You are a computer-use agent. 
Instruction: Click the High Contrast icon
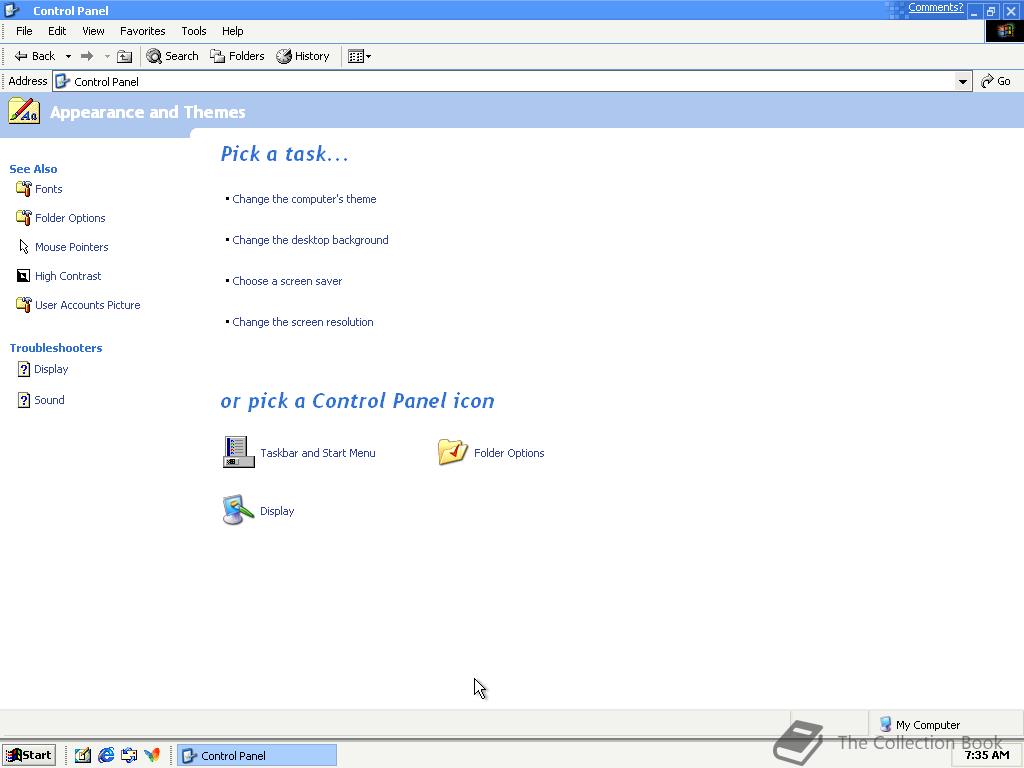tap(24, 276)
